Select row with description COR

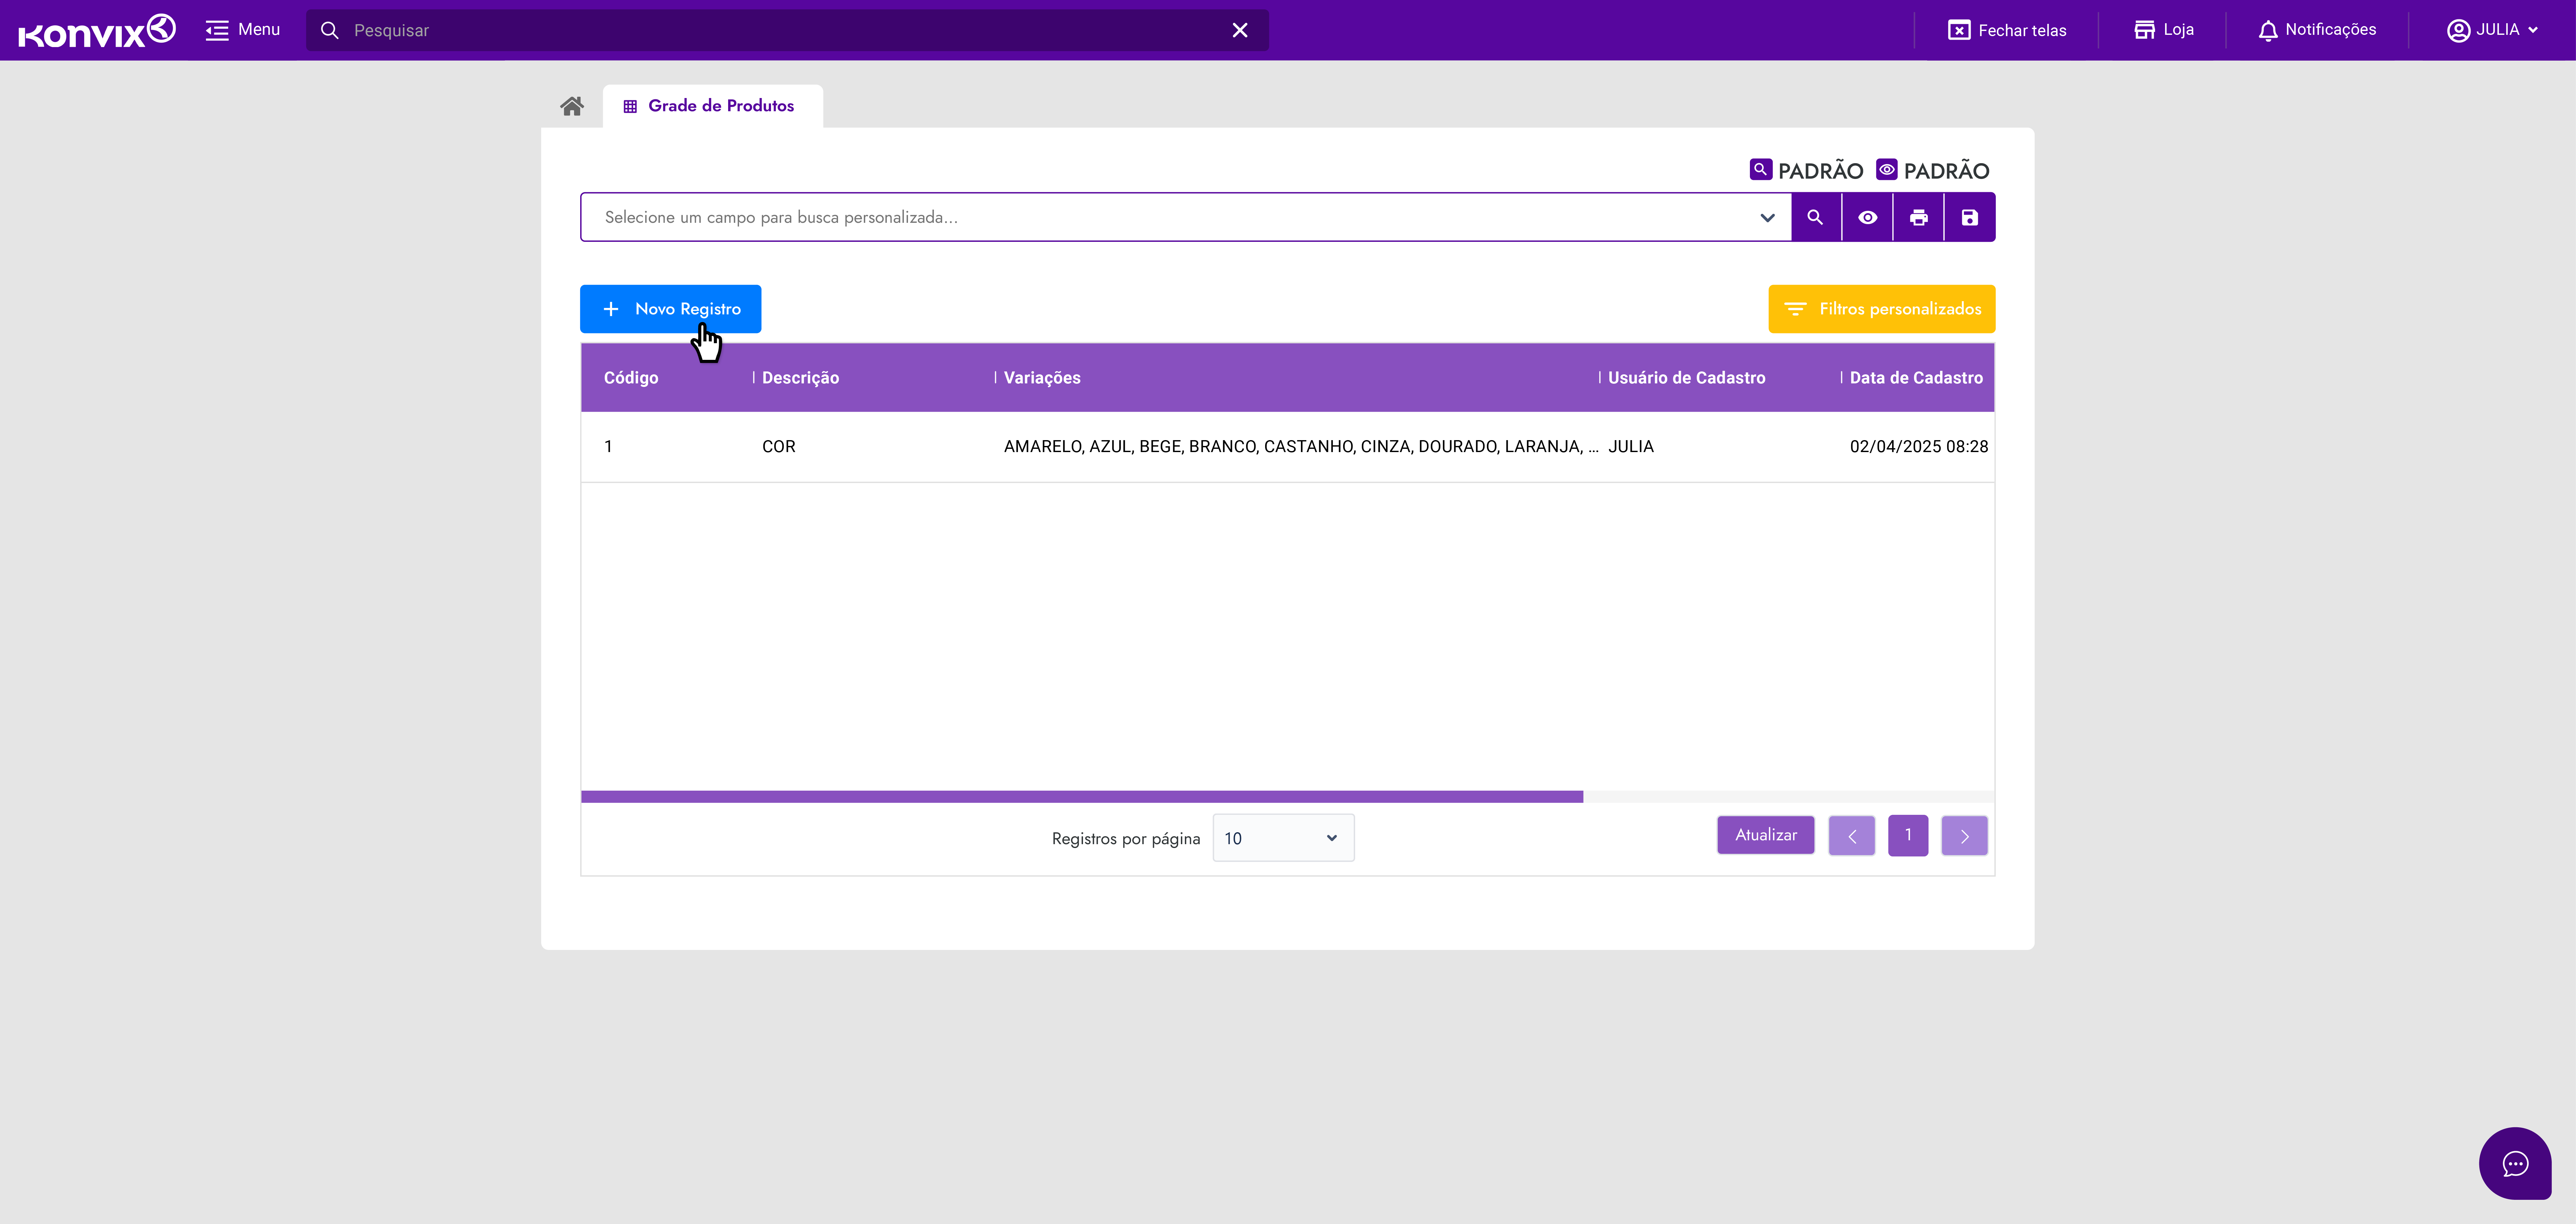1287,447
